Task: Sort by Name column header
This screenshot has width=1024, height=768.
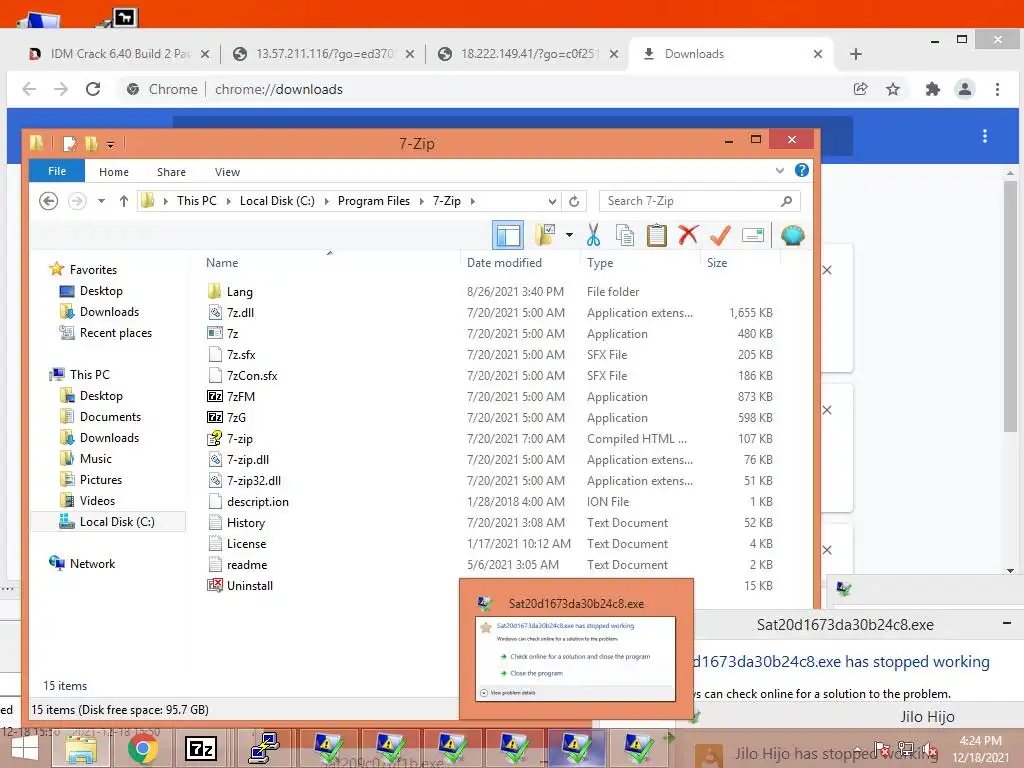Action: coord(222,263)
